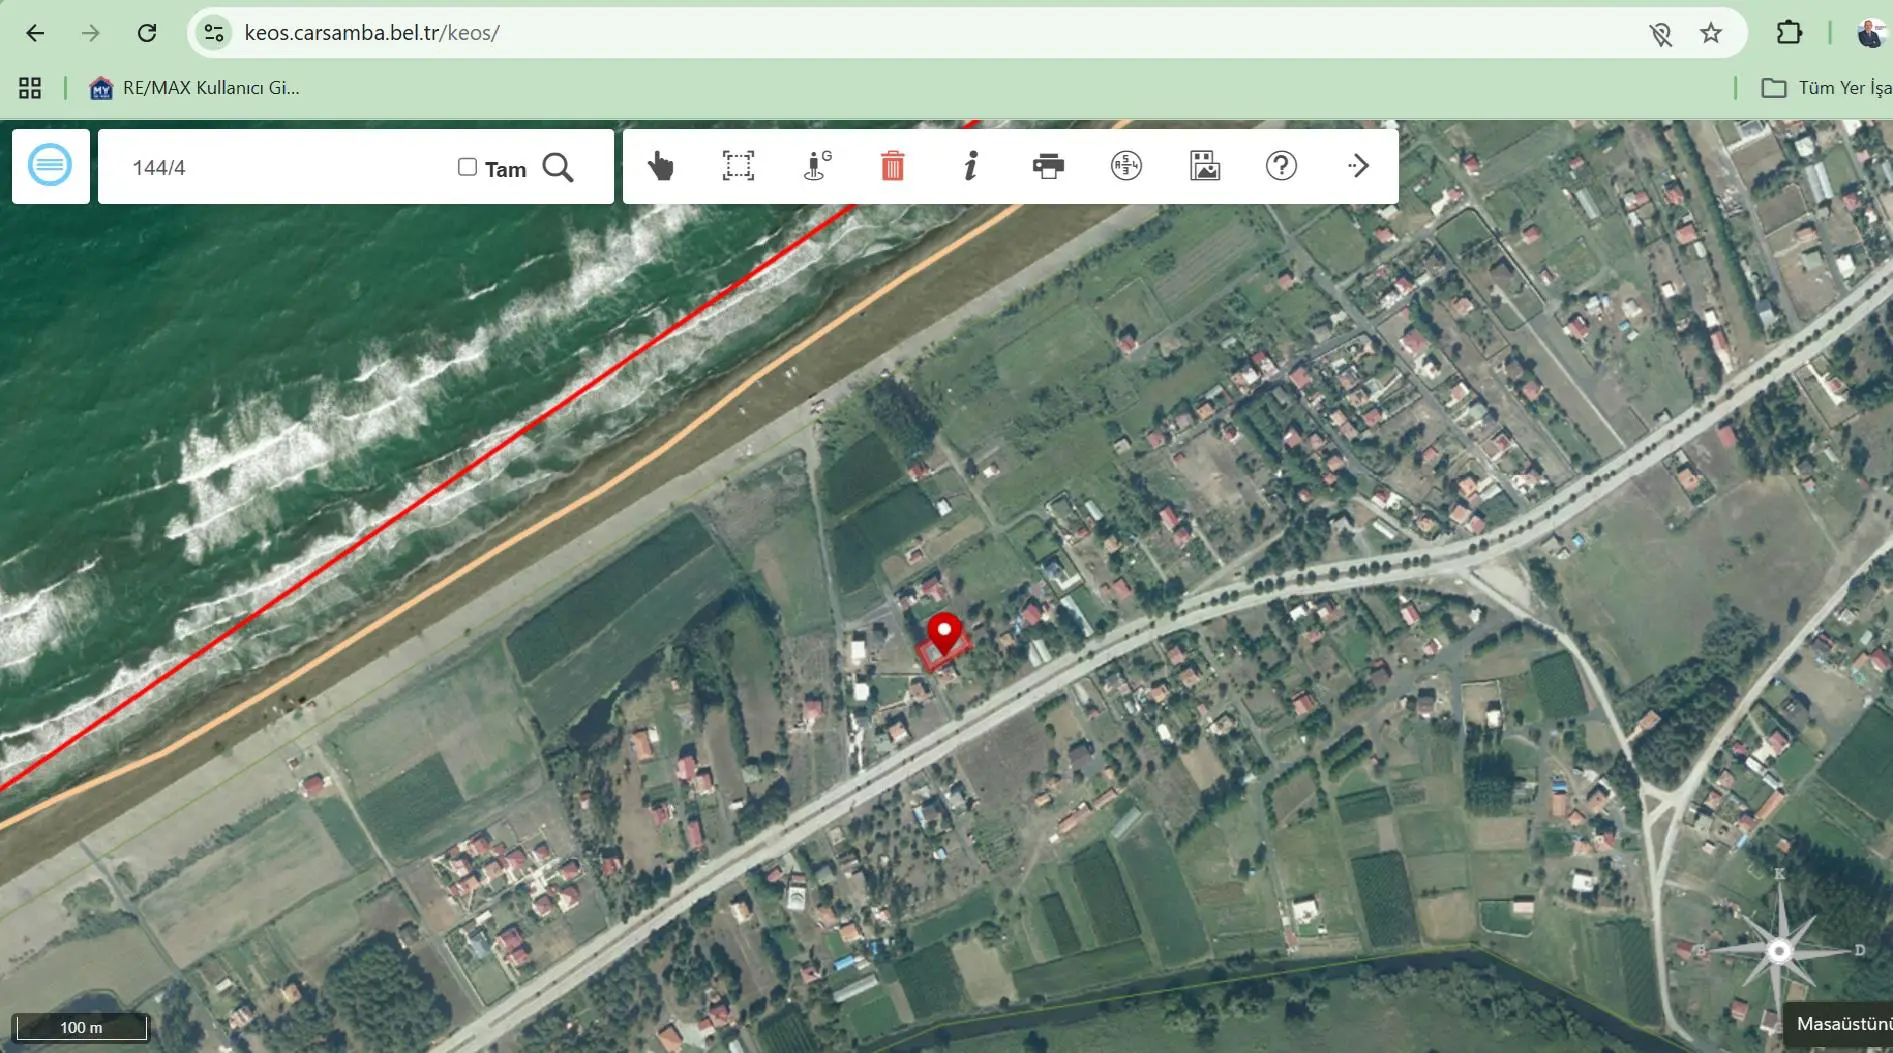The height and width of the screenshot is (1053, 1893).
Task: Click the magnifier search icon
Action: pyautogui.click(x=558, y=167)
